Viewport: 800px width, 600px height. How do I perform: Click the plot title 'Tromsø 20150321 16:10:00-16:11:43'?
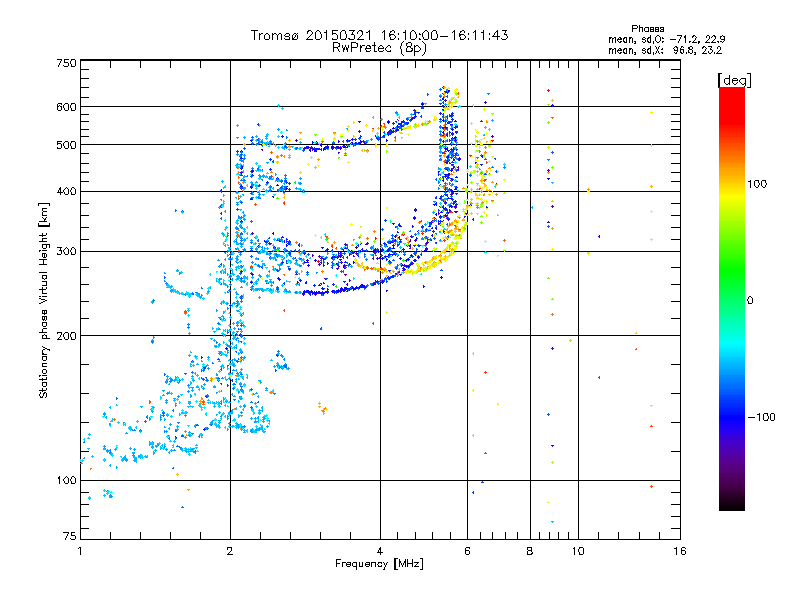click(x=379, y=35)
